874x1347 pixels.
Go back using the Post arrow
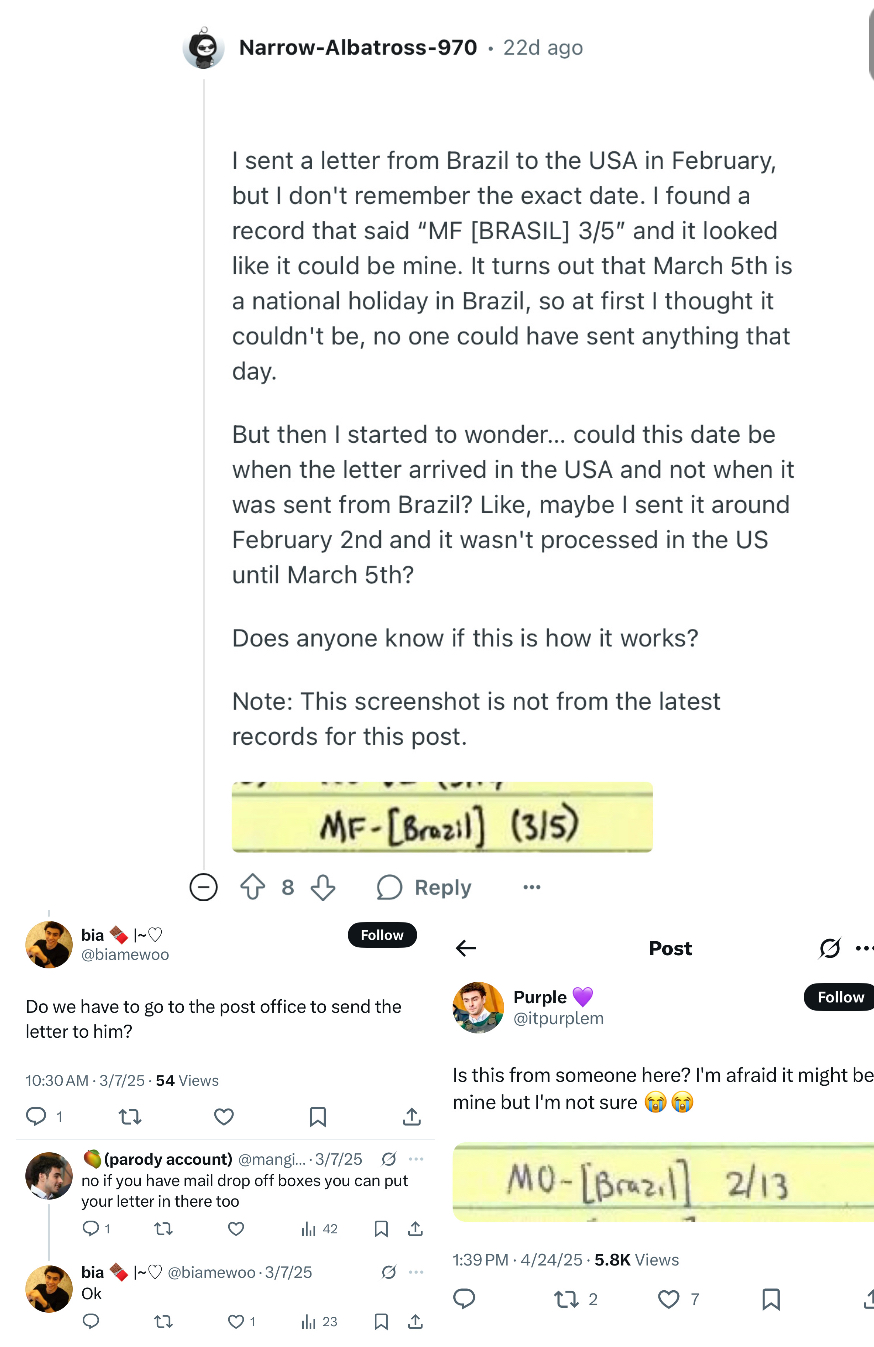pyautogui.click(x=466, y=948)
